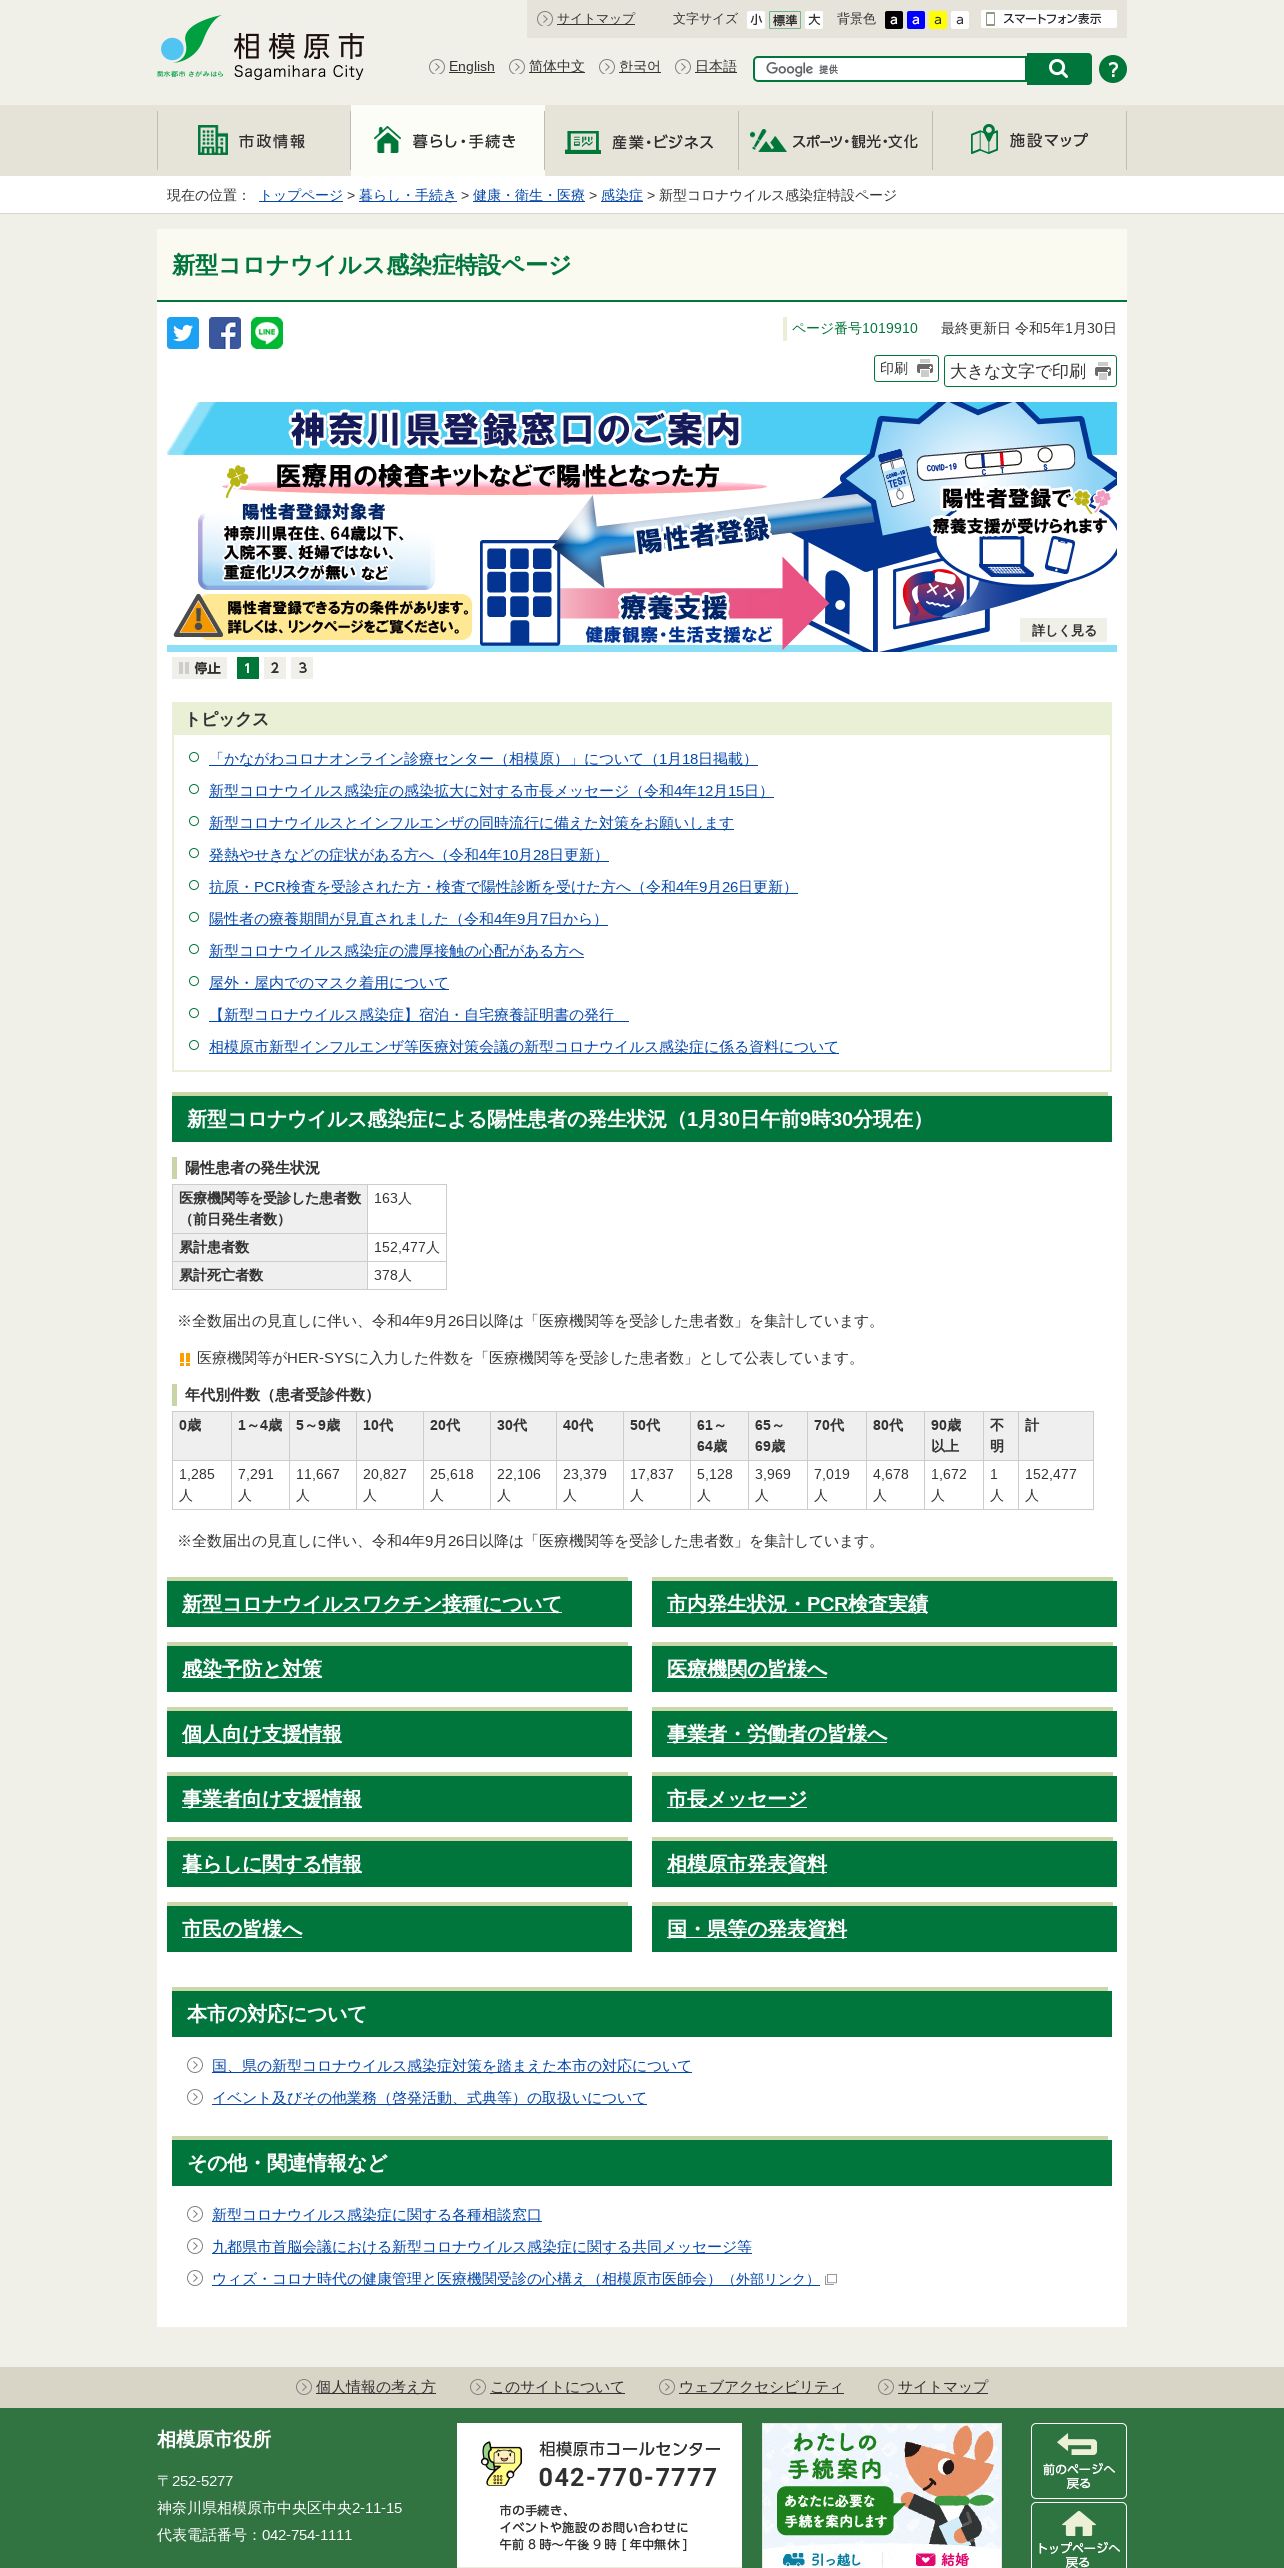Switch to スマートフォン表示
1284x2568 pixels.
coord(1049,19)
